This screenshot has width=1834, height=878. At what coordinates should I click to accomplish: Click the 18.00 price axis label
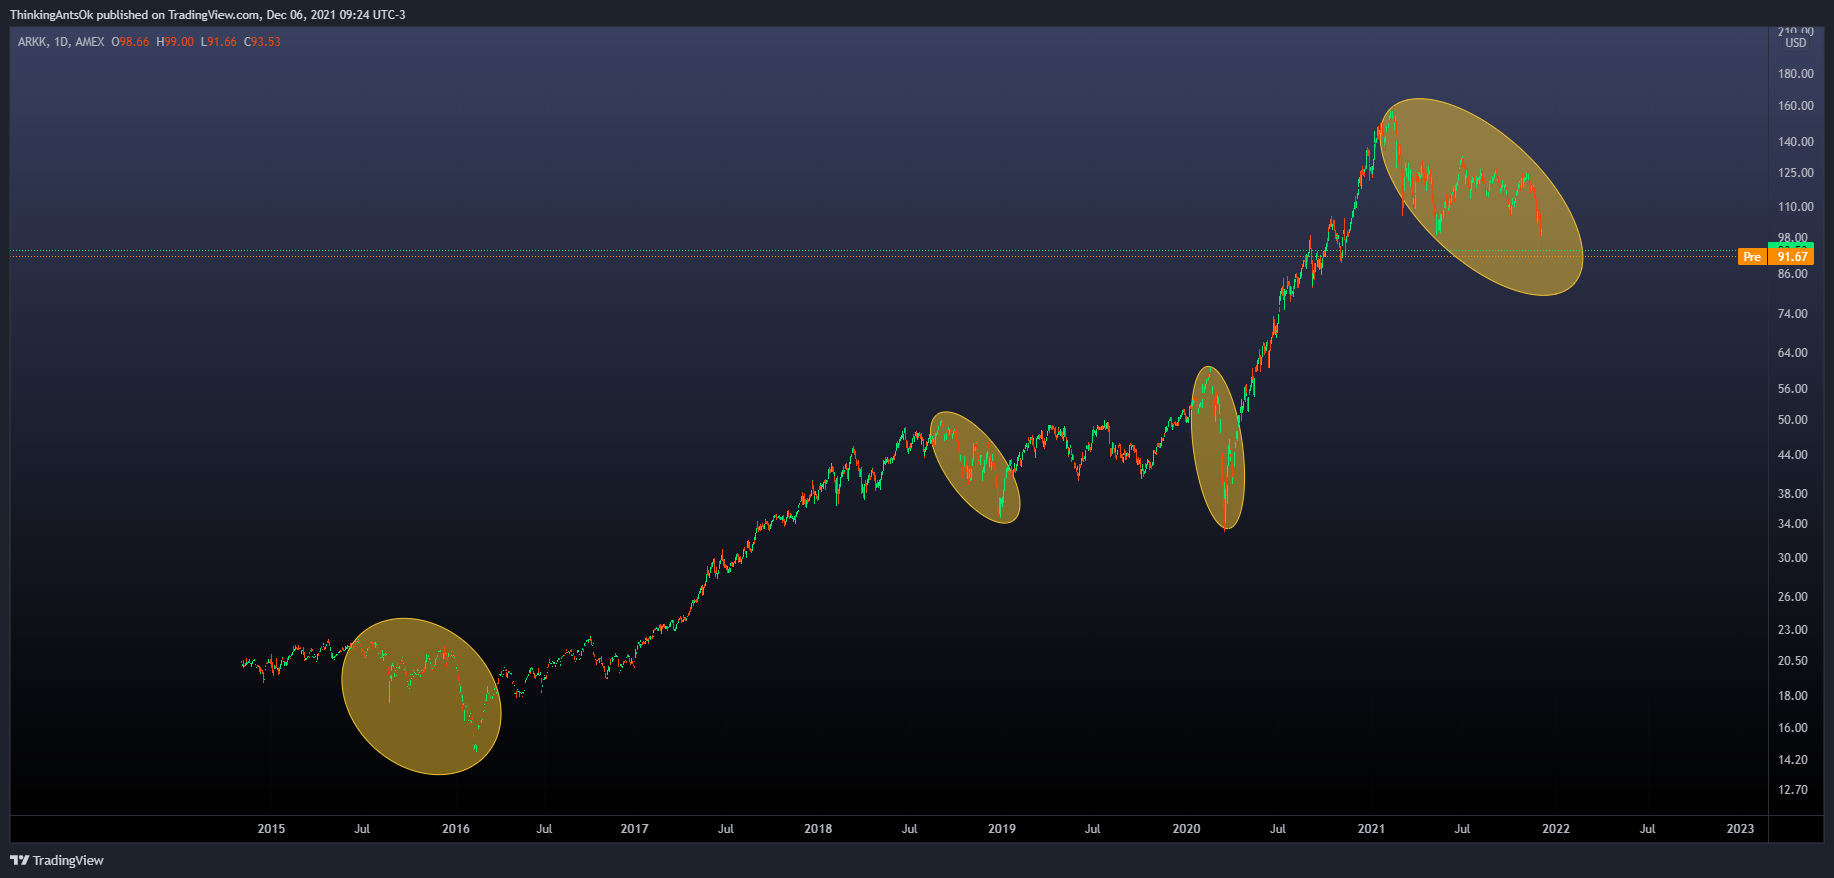1793,696
